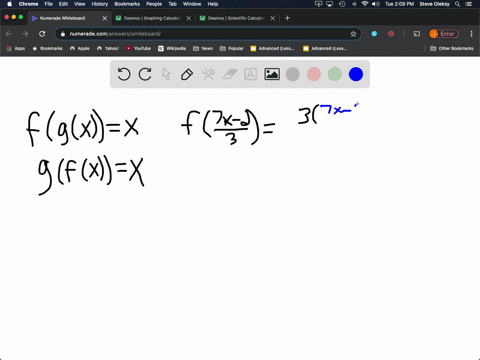Click the profile Error button
This screenshot has height=360, width=480.
(444, 34)
